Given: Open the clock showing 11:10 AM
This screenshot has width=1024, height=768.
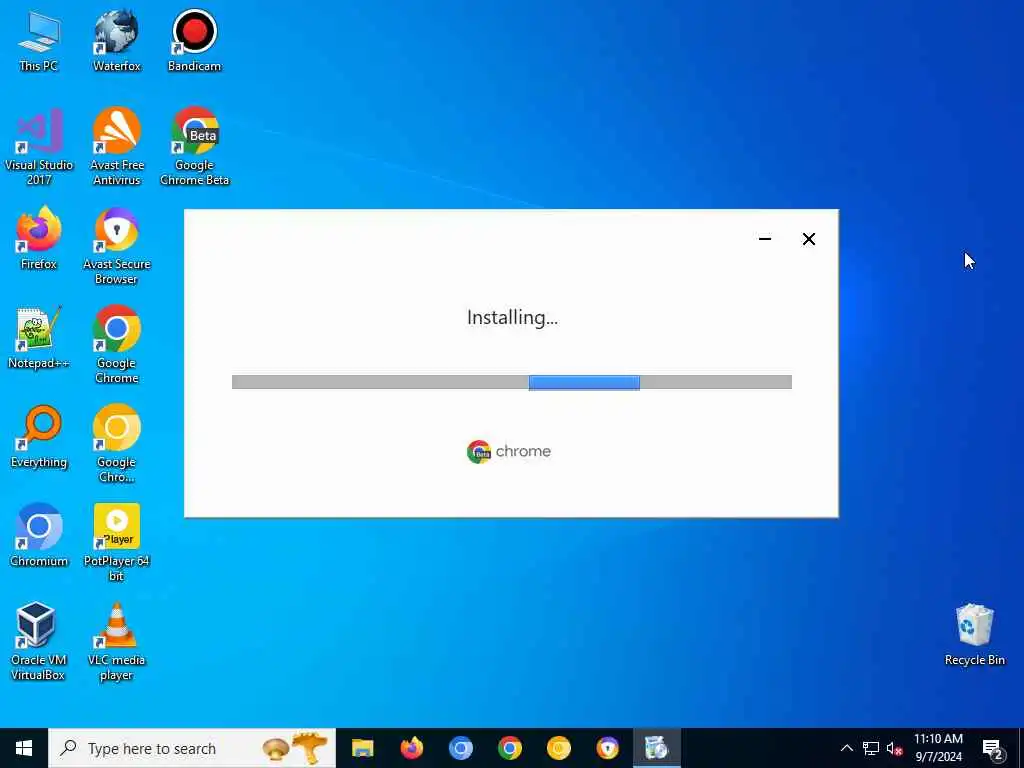Looking at the screenshot, I should [x=938, y=748].
